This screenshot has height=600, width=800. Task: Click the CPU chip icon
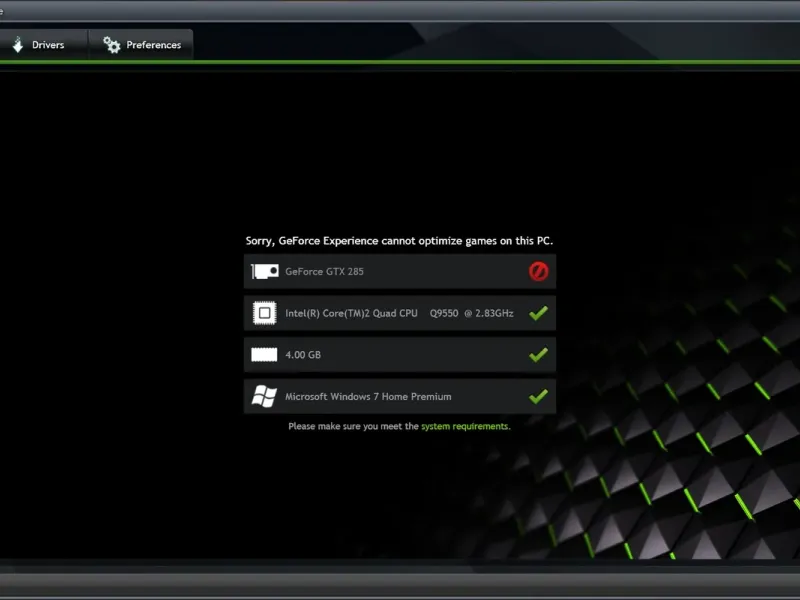(264, 313)
